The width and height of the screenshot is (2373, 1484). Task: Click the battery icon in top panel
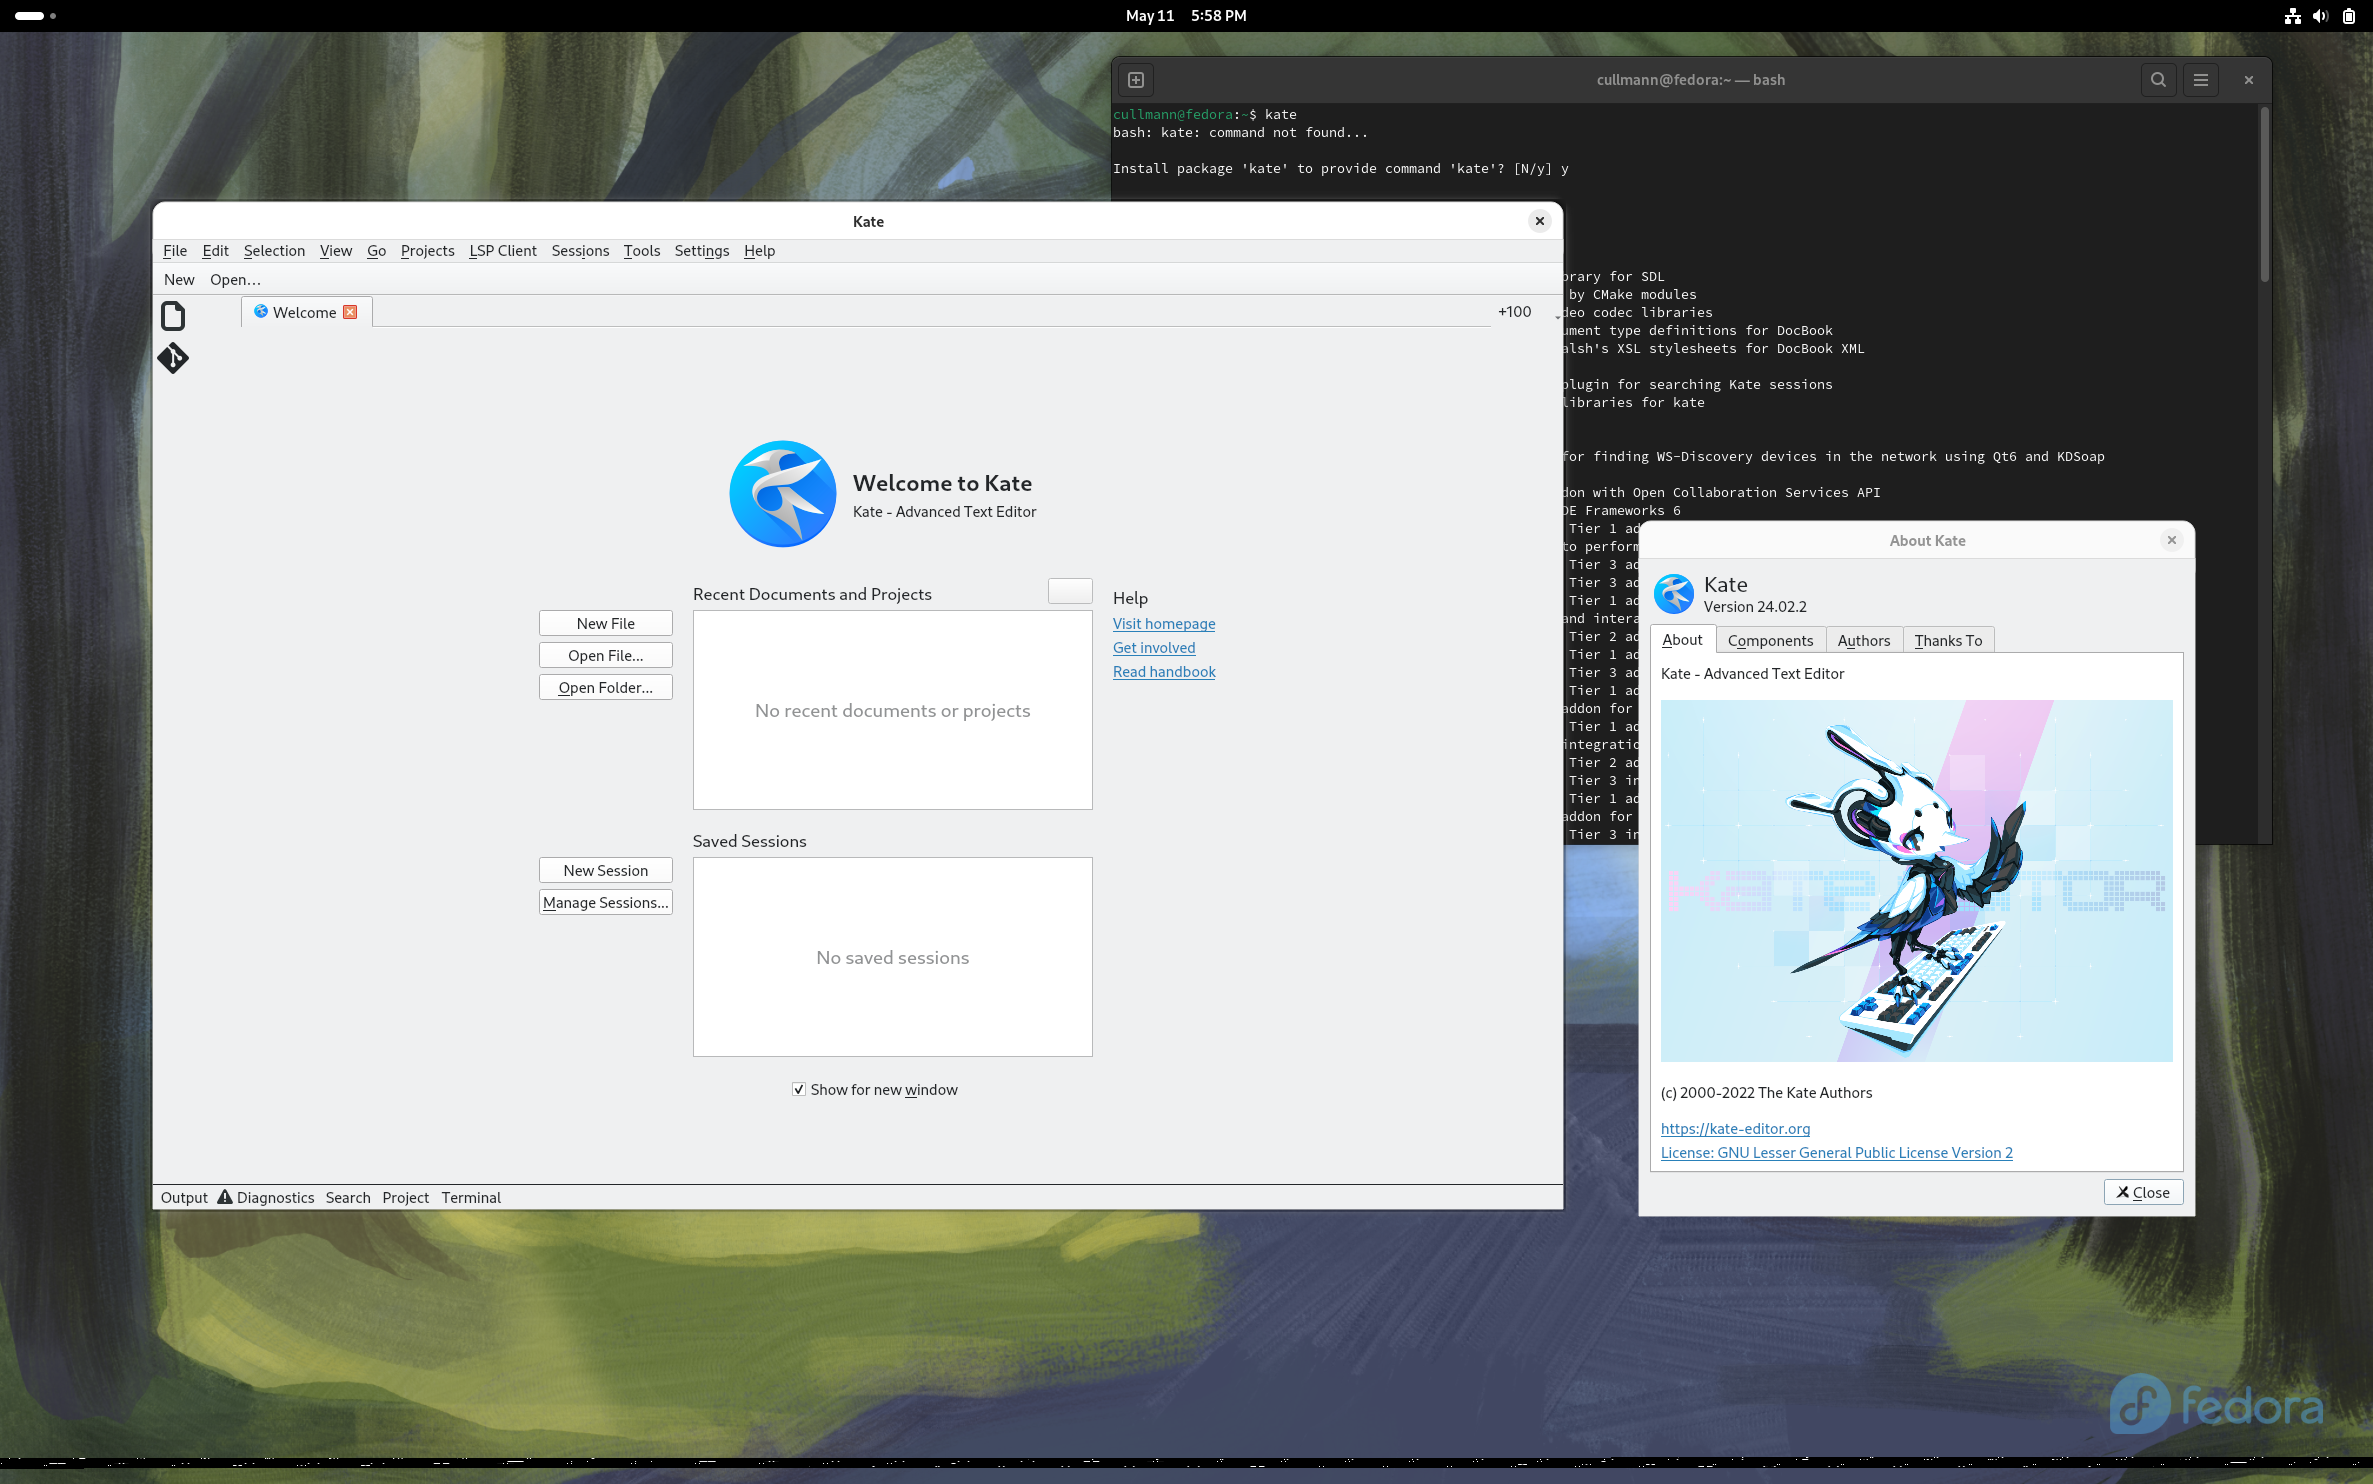[x=2348, y=16]
